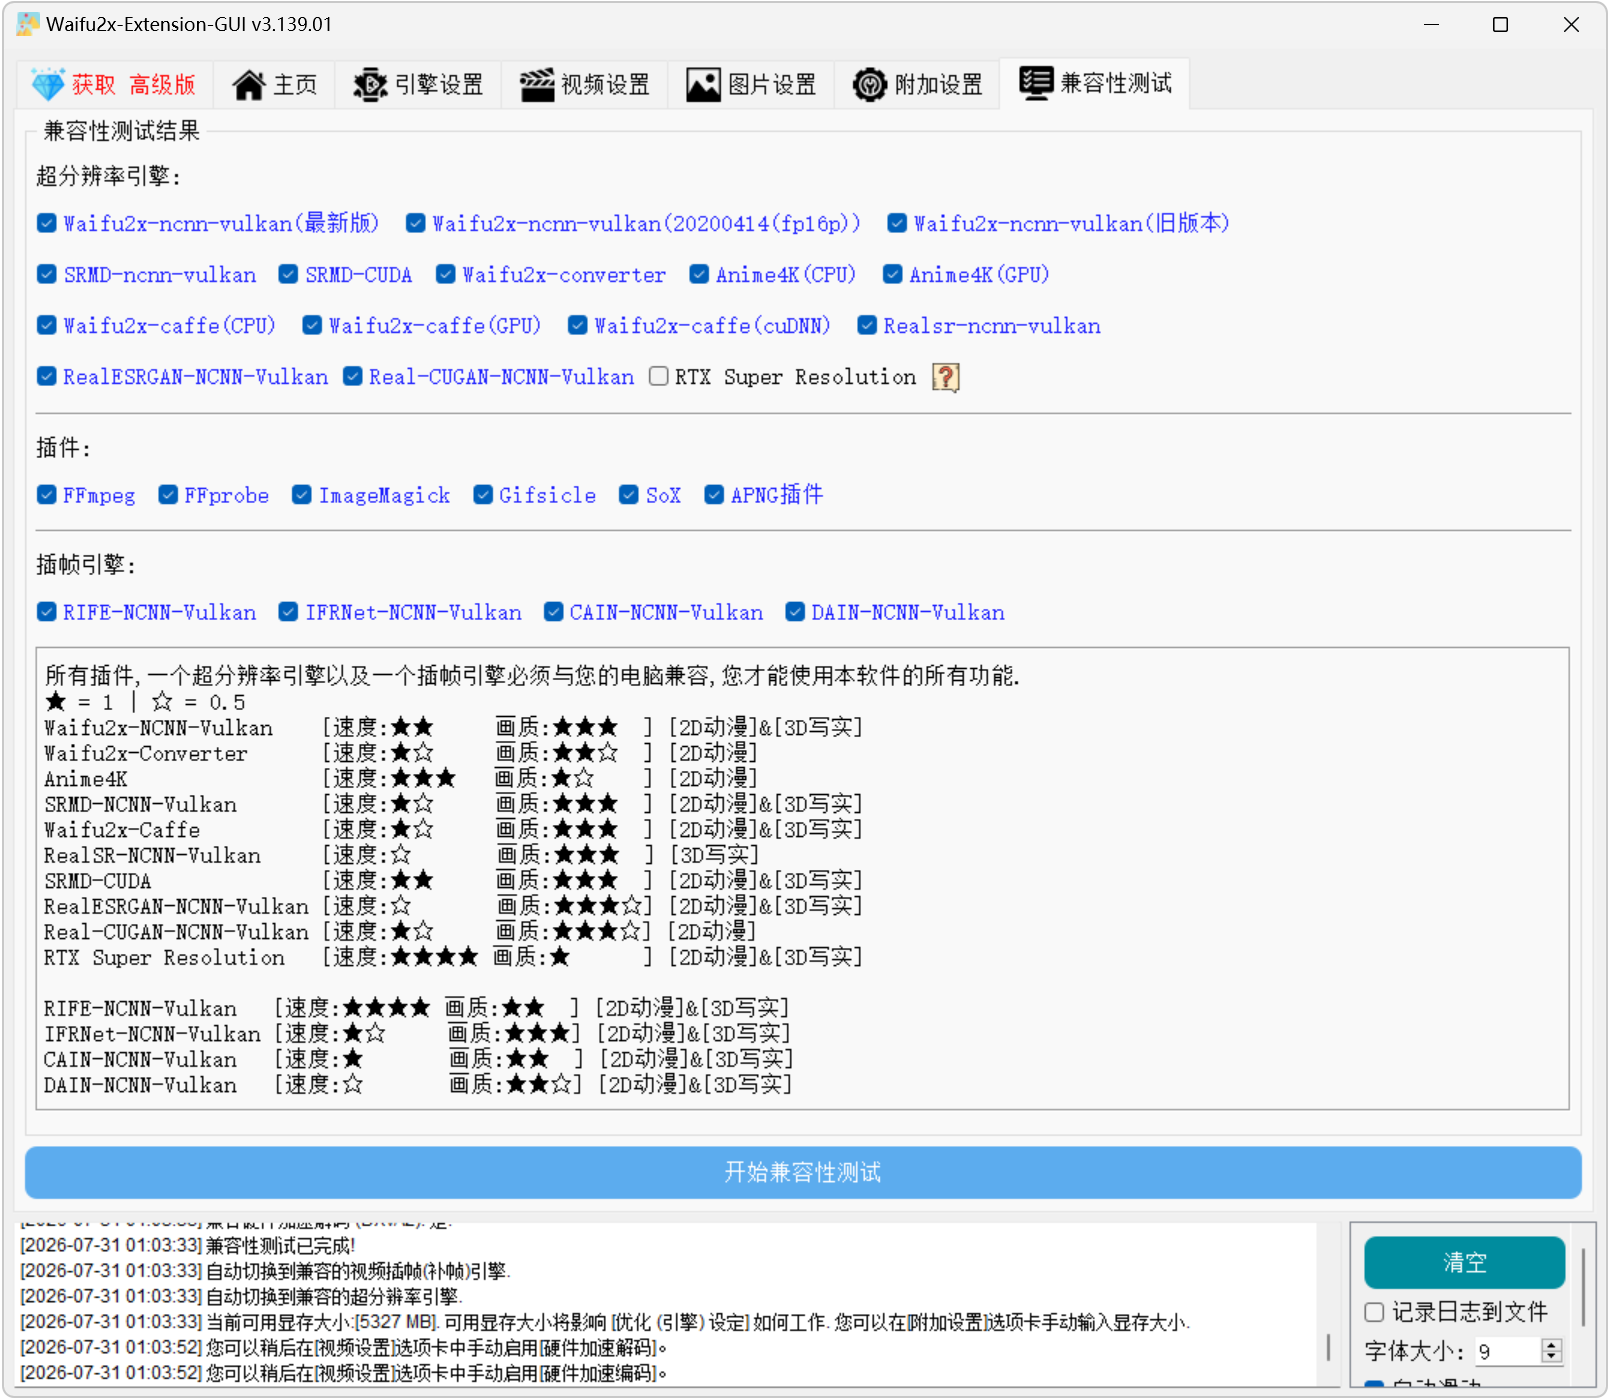
Task: Click the RTX Super Resolution ratings row
Action: click(453, 957)
